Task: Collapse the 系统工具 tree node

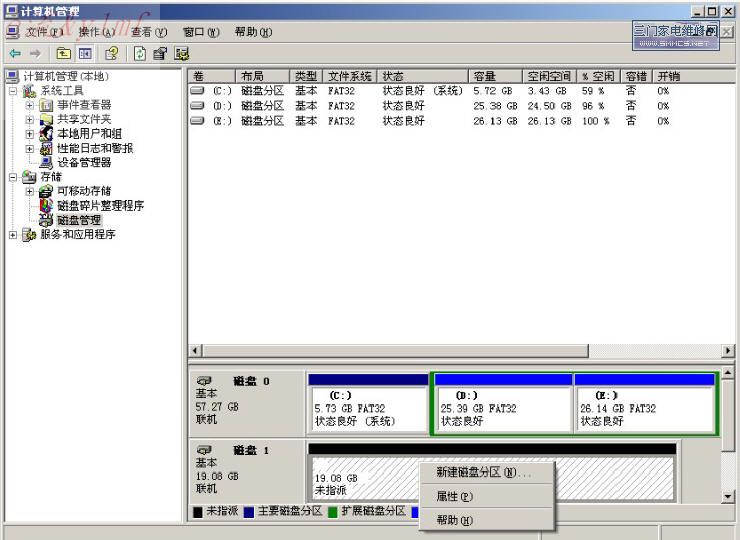Action: click(14, 91)
